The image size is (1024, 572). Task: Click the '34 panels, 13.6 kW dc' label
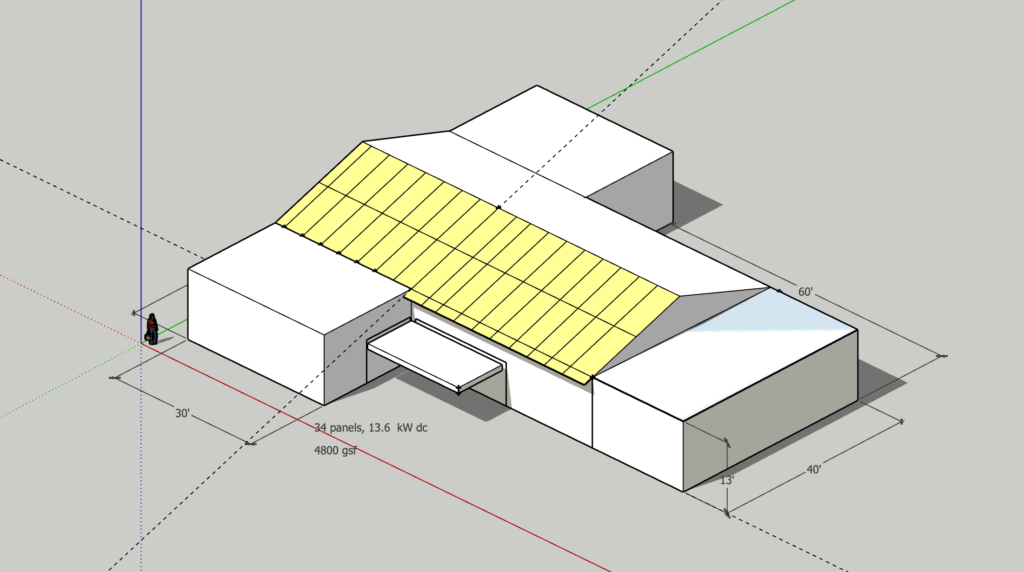click(x=371, y=428)
